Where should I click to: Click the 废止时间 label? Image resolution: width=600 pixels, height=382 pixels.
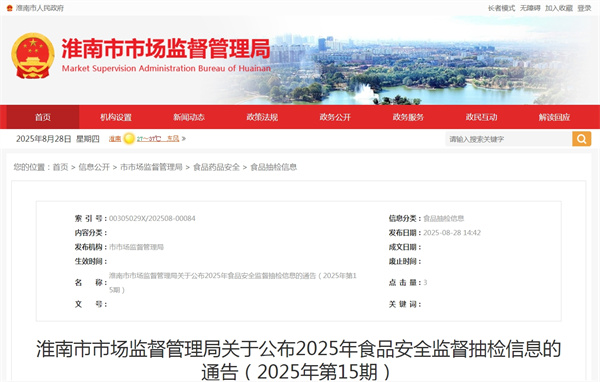pyautogui.click(x=405, y=261)
